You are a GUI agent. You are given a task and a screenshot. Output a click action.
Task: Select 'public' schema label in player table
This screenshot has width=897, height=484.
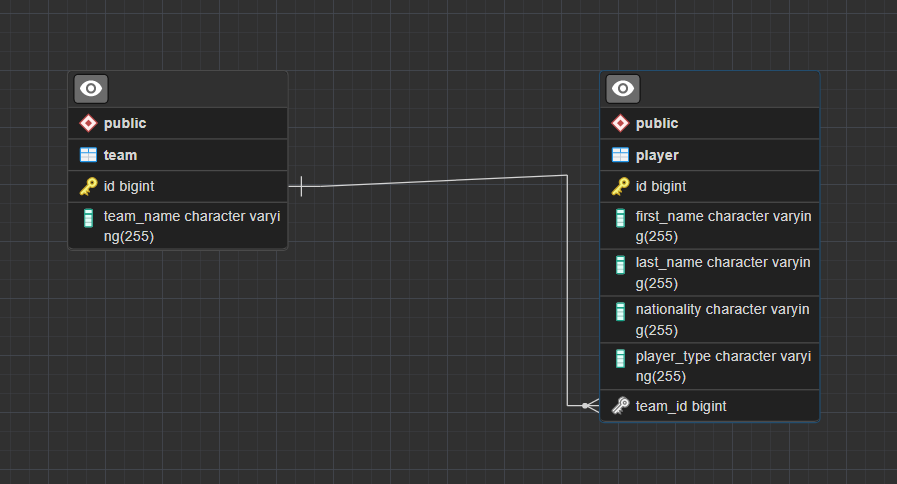657,123
